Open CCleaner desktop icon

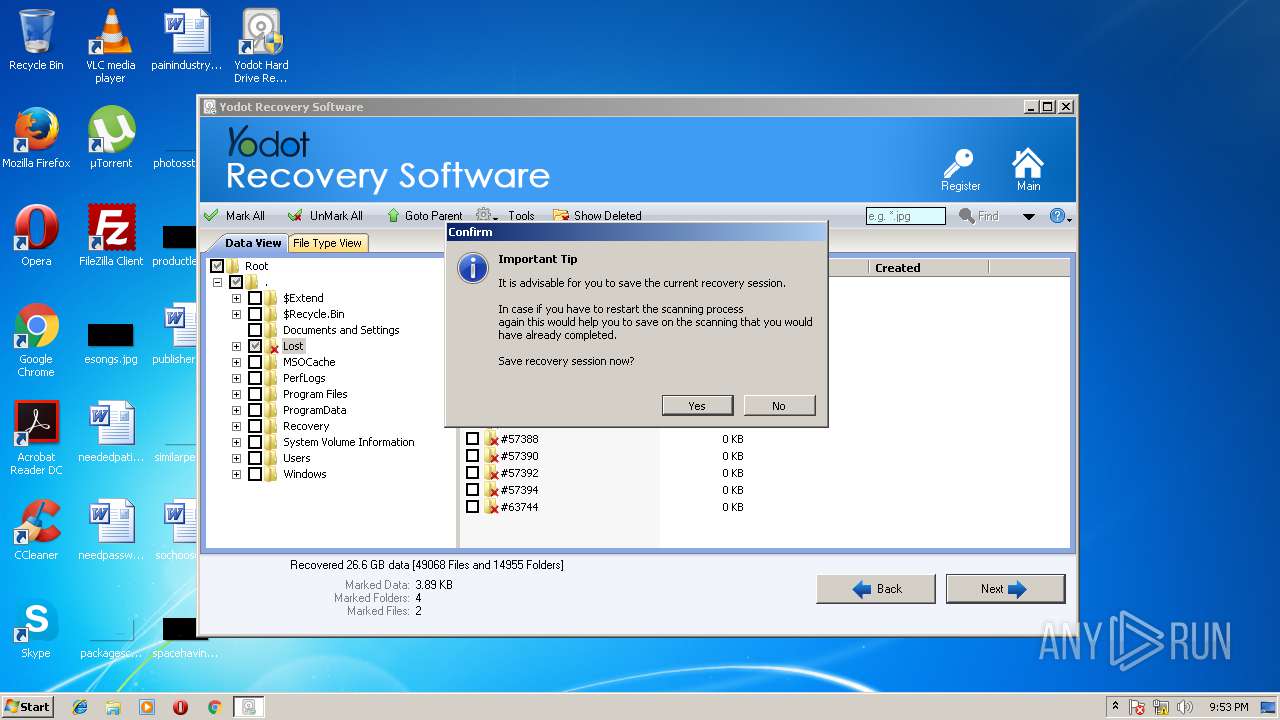tap(36, 530)
